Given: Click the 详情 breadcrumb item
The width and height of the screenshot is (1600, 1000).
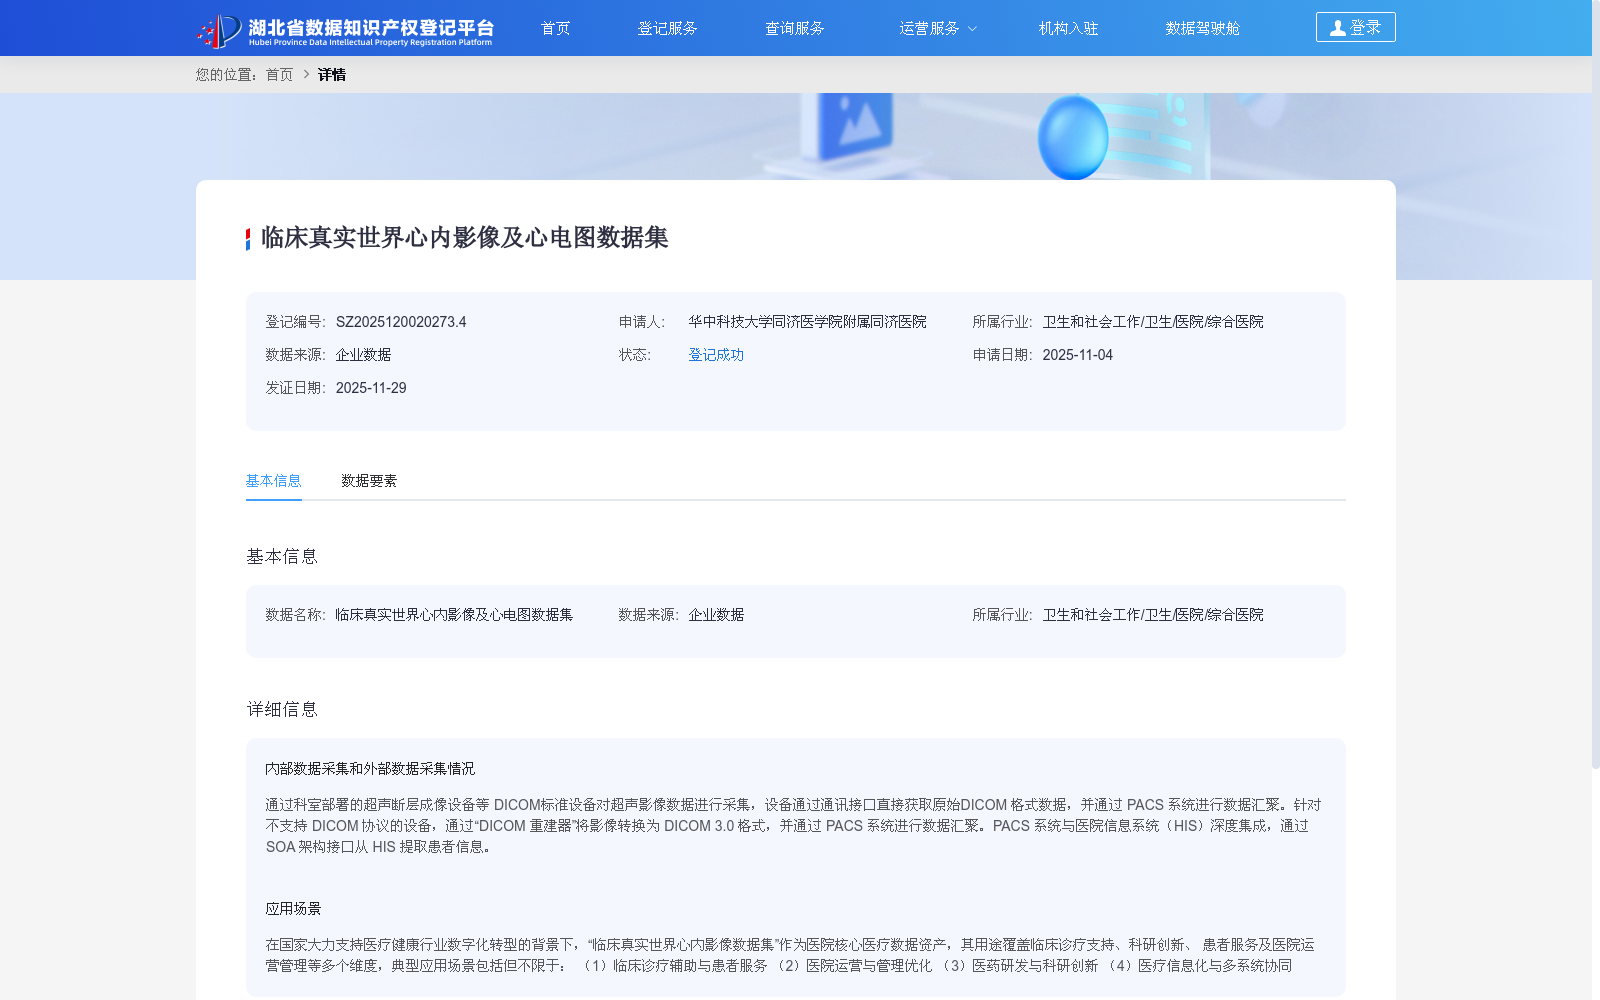Looking at the screenshot, I should [332, 75].
